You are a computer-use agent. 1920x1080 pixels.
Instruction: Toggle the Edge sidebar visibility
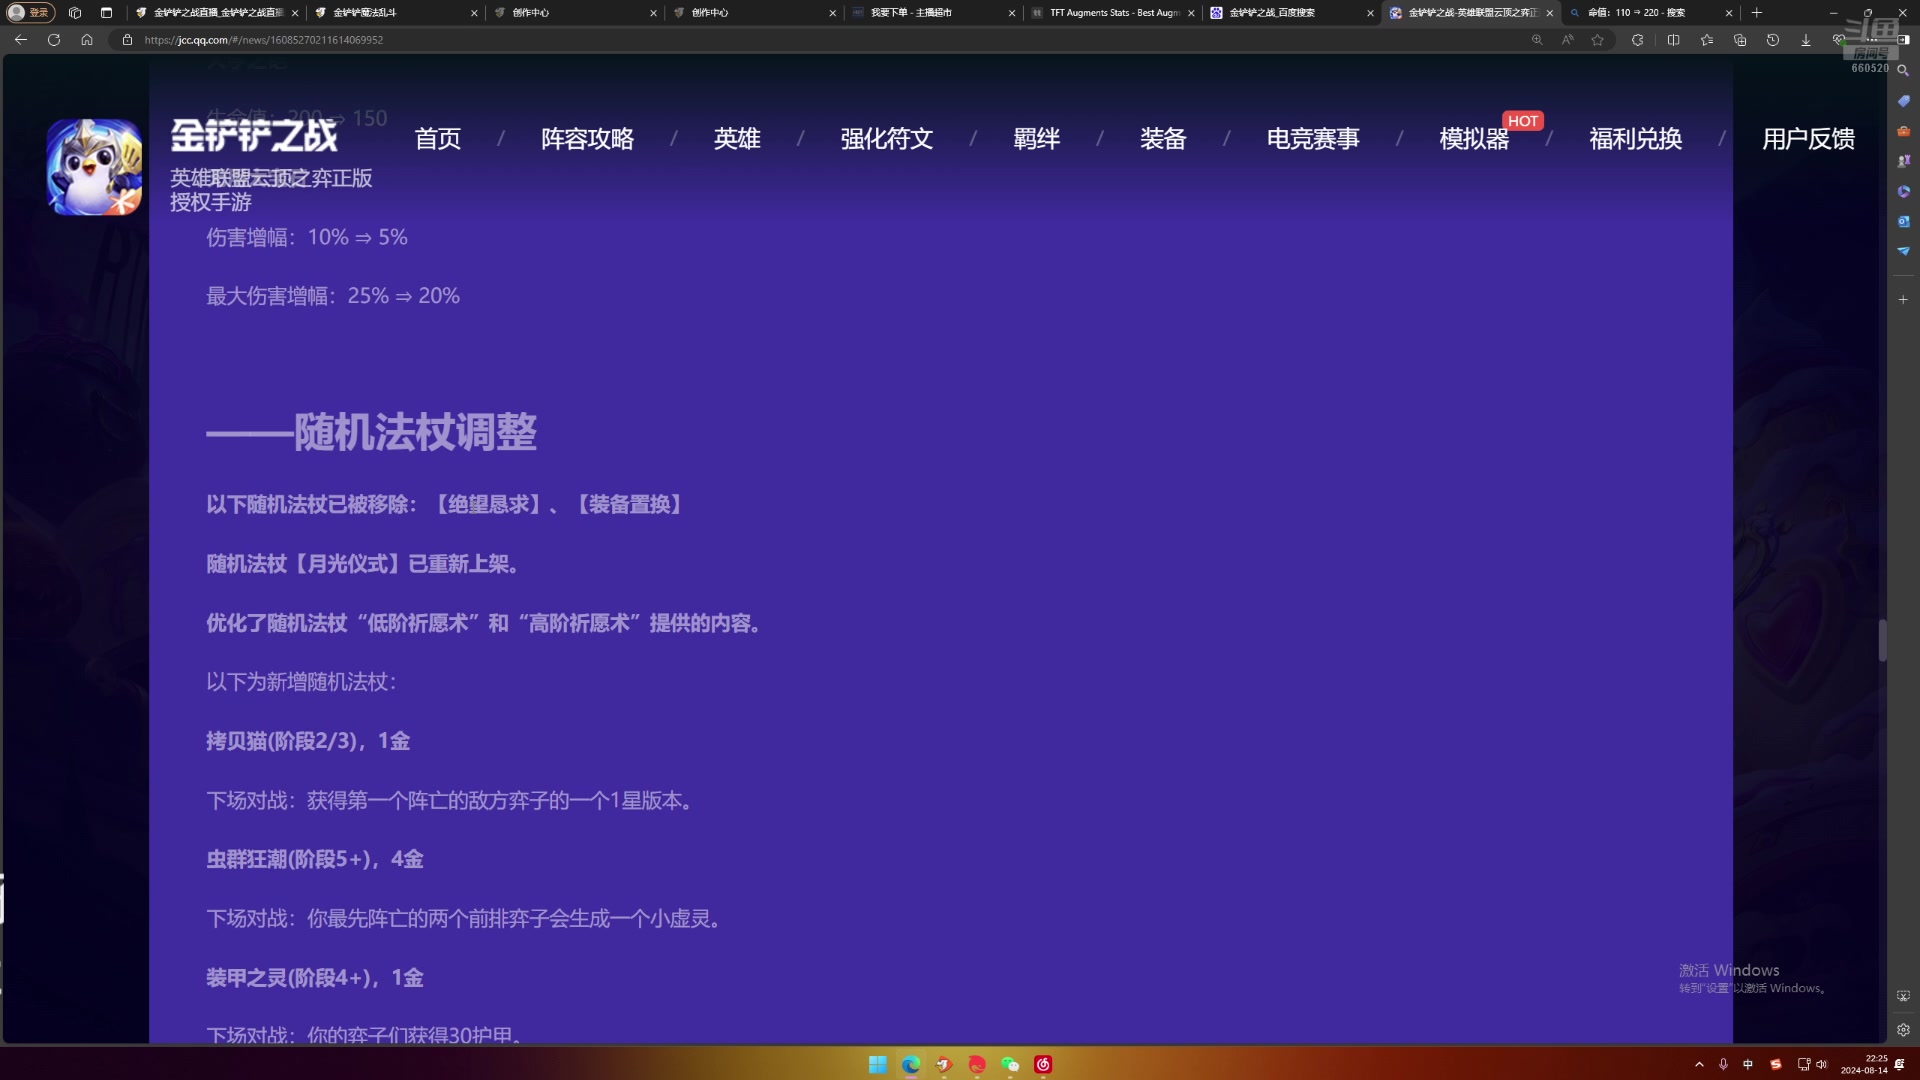point(1905,41)
